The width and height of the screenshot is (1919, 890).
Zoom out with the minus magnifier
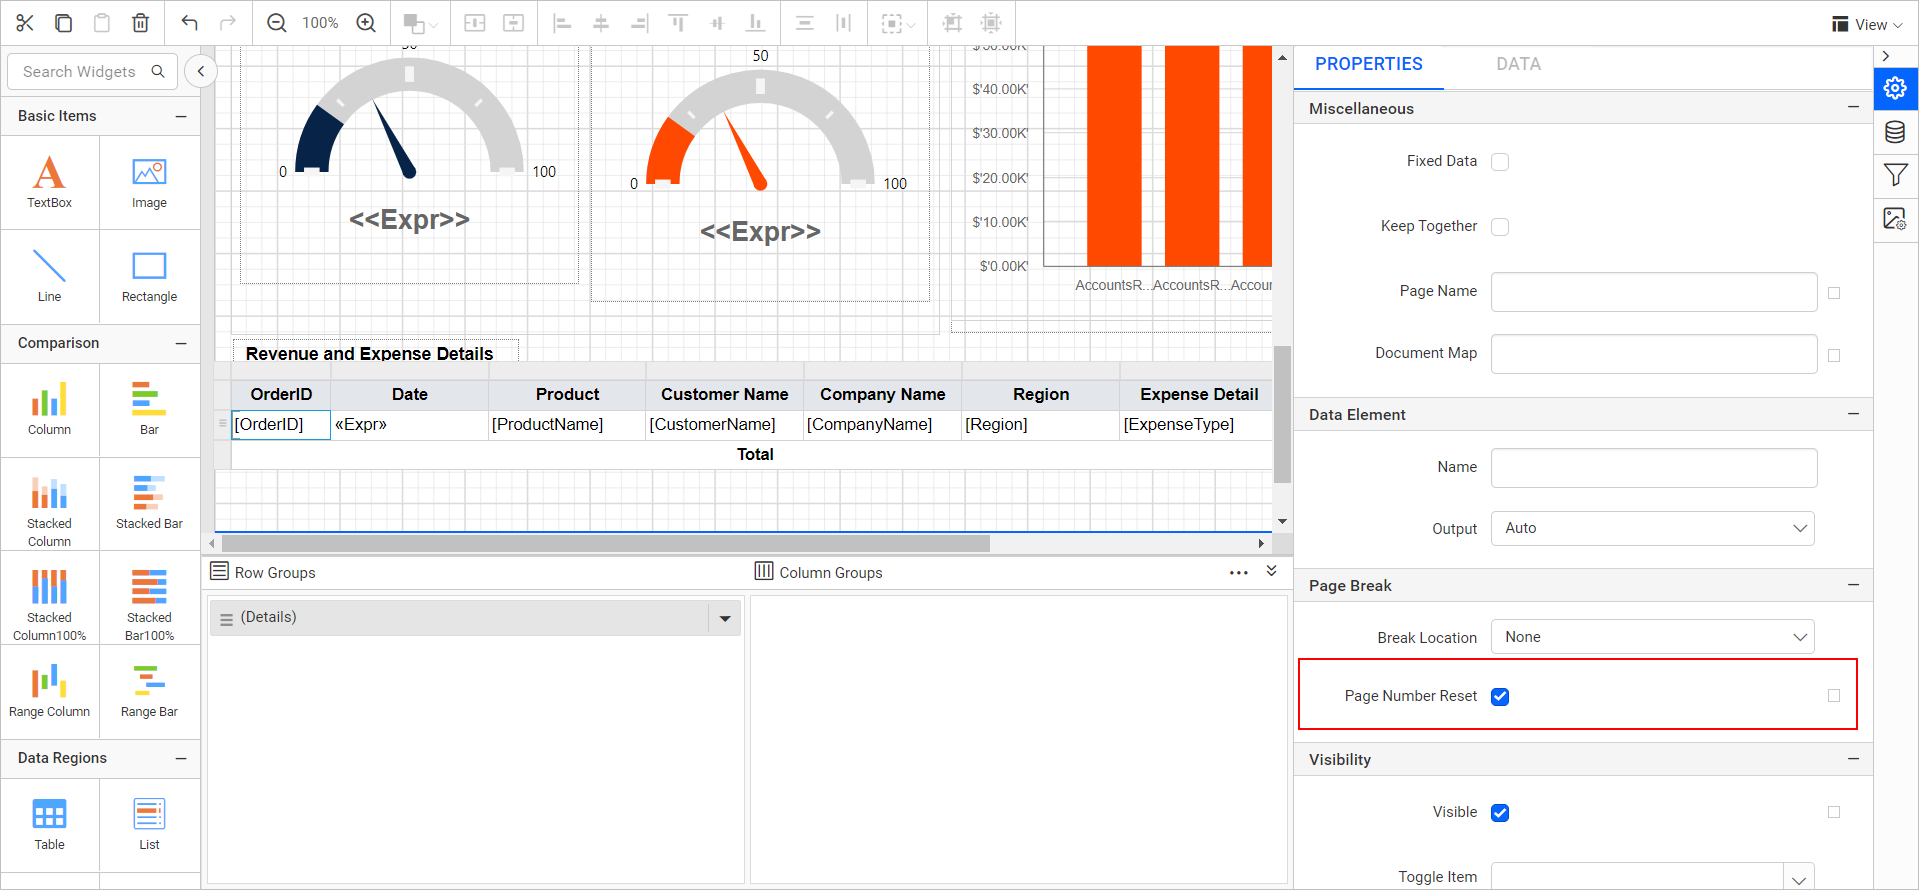point(277,22)
